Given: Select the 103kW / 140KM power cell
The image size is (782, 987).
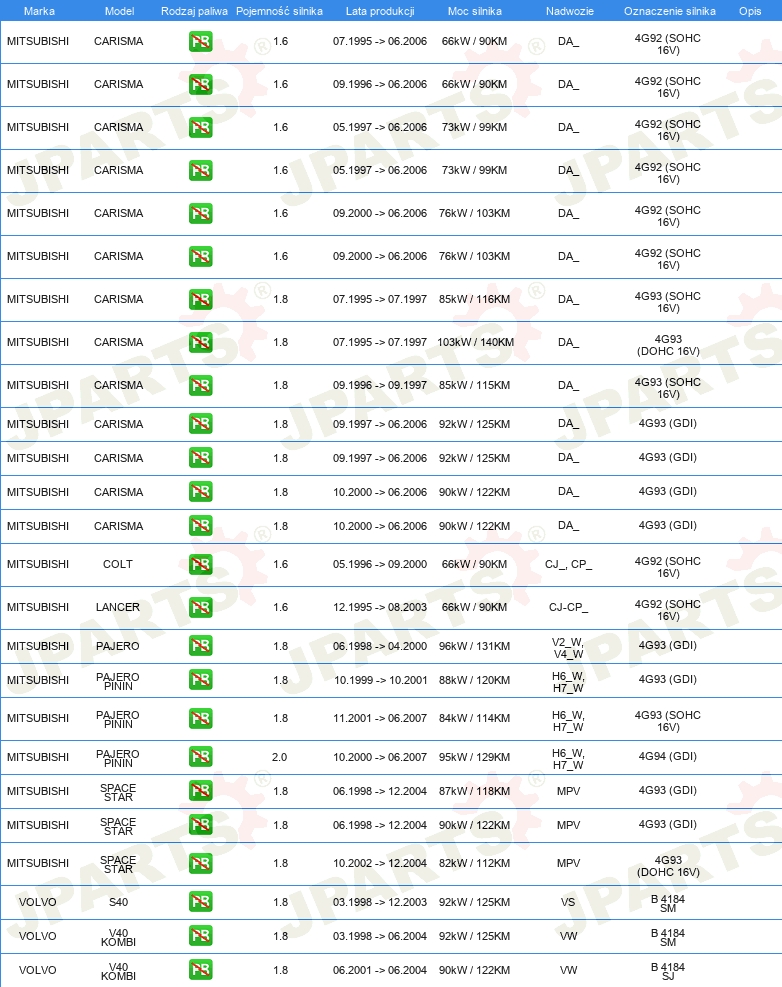Looking at the screenshot, I should pyautogui.click(x=475, y=342).
